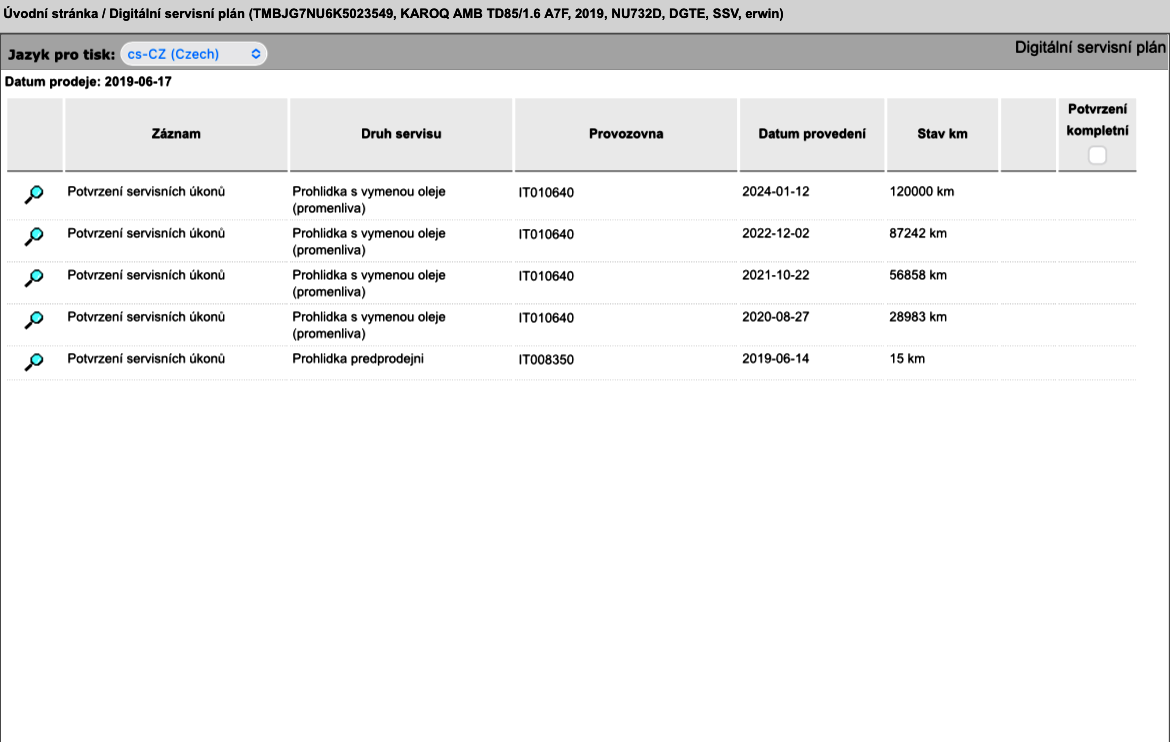The height and width of the screenshot is (742, 1170).
Task: Open the Jazyk pro tisk language dropdown
Action: click(x=193, y=54)
